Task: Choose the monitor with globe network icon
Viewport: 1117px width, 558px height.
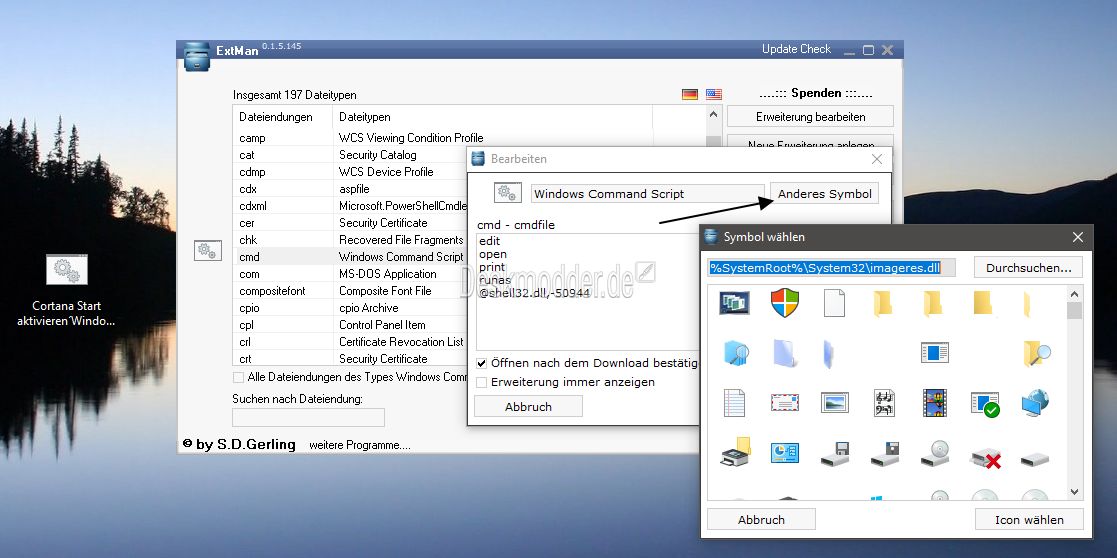Action: [1035, 403]
